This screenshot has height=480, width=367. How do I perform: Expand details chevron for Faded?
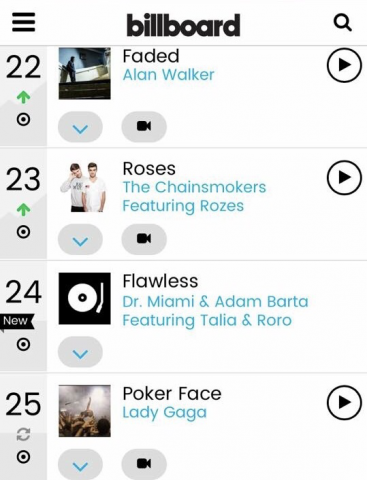click(80, 127)
